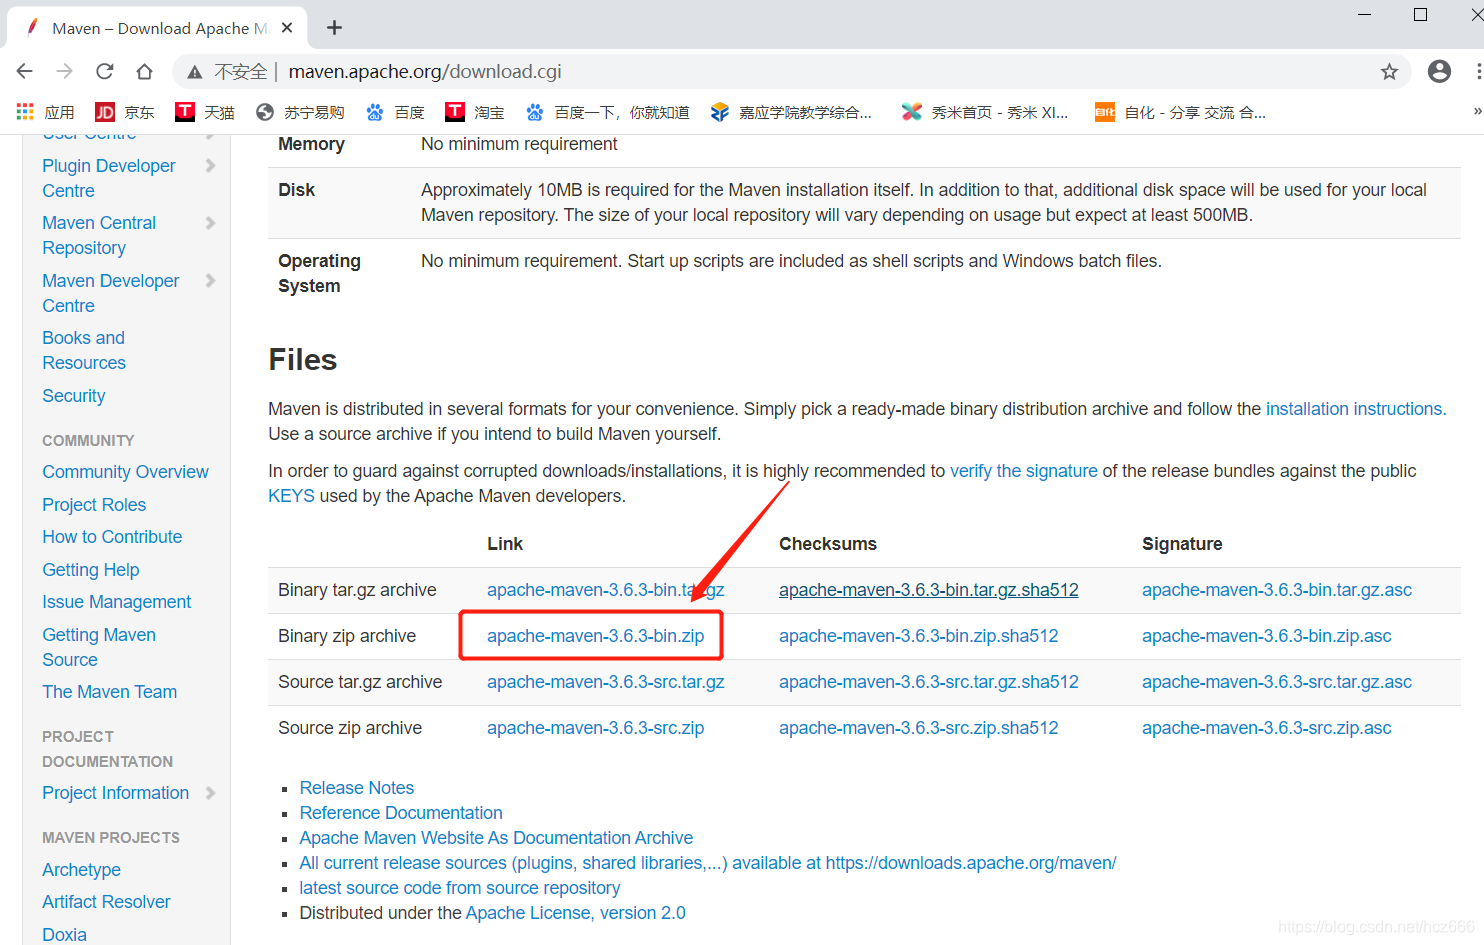Viewport: 1484px width, 945px height.
Task: Go to Project Roles
Action: click(94, 505)
